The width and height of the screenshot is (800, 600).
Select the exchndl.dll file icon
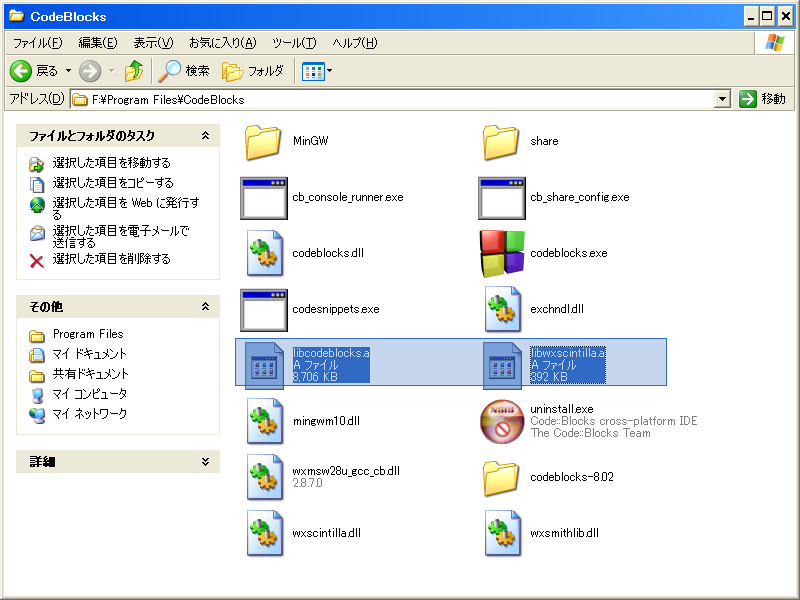(x=503, y=309)
